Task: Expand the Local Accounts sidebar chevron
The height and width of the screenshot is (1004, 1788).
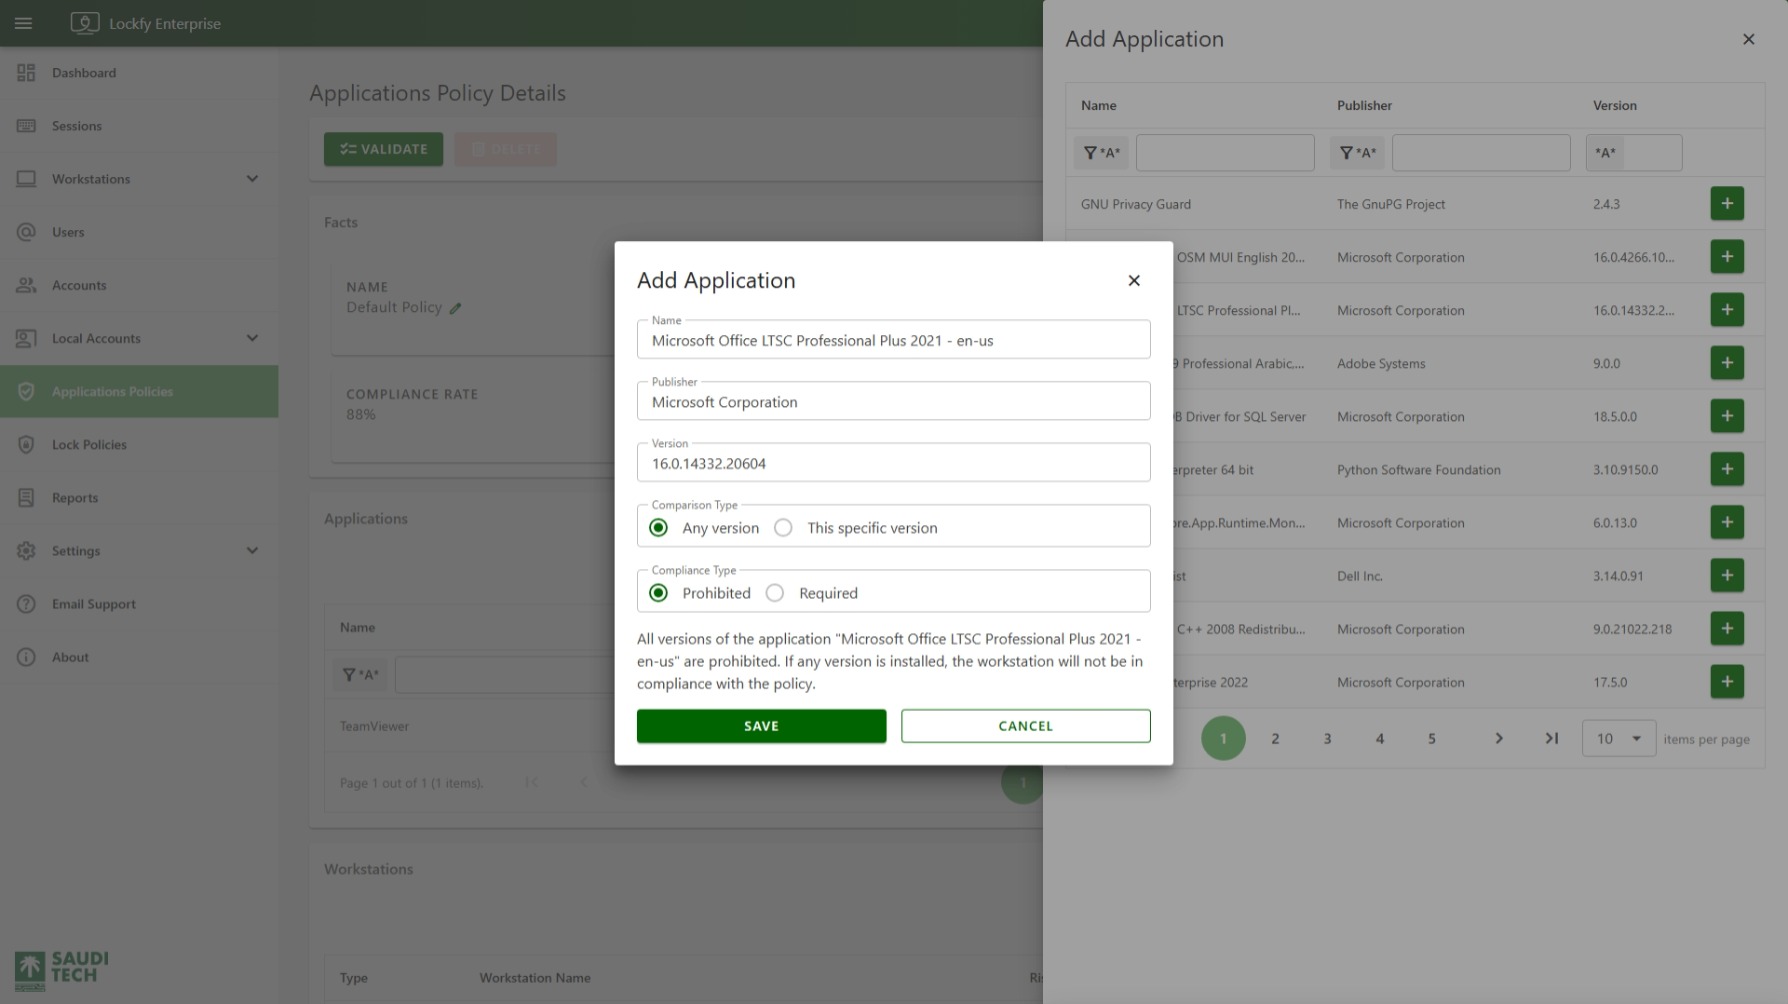Action: (x=252, y=338)
